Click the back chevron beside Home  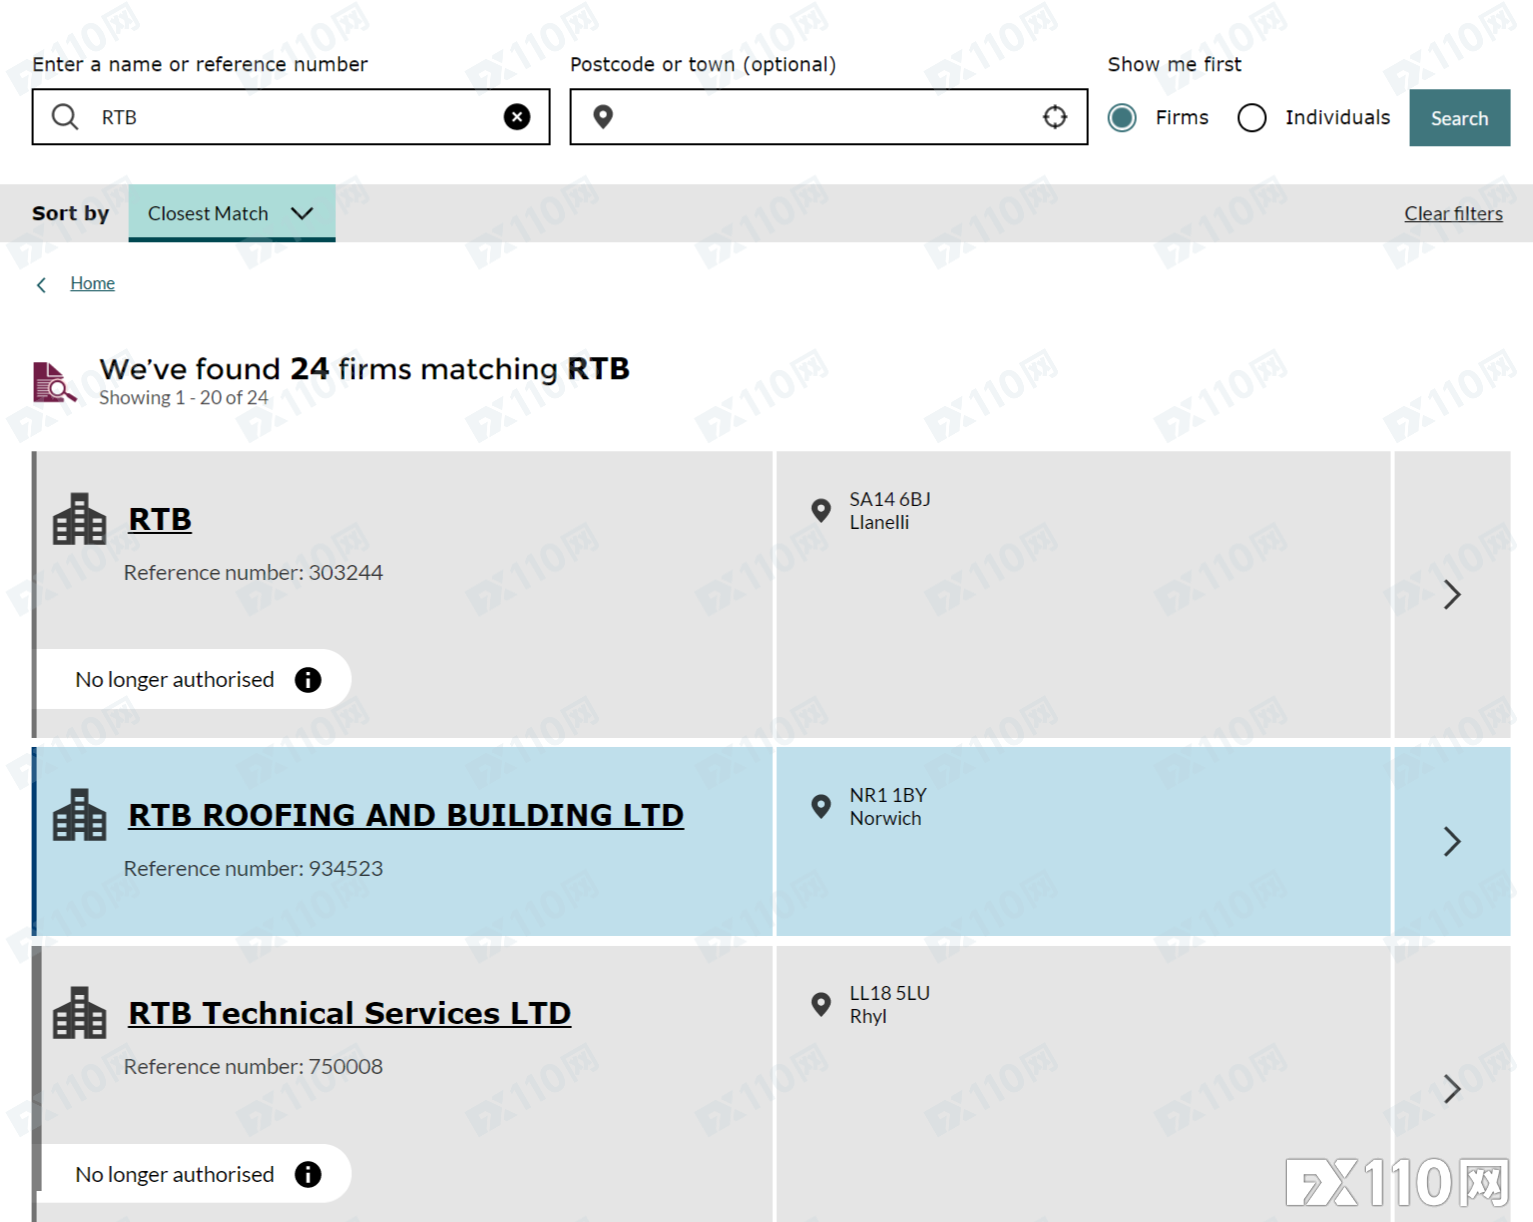coord(41,285)
